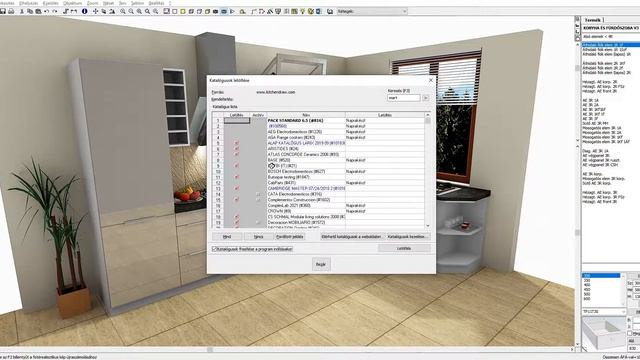Click the yellow square view icon

(183, 11)
